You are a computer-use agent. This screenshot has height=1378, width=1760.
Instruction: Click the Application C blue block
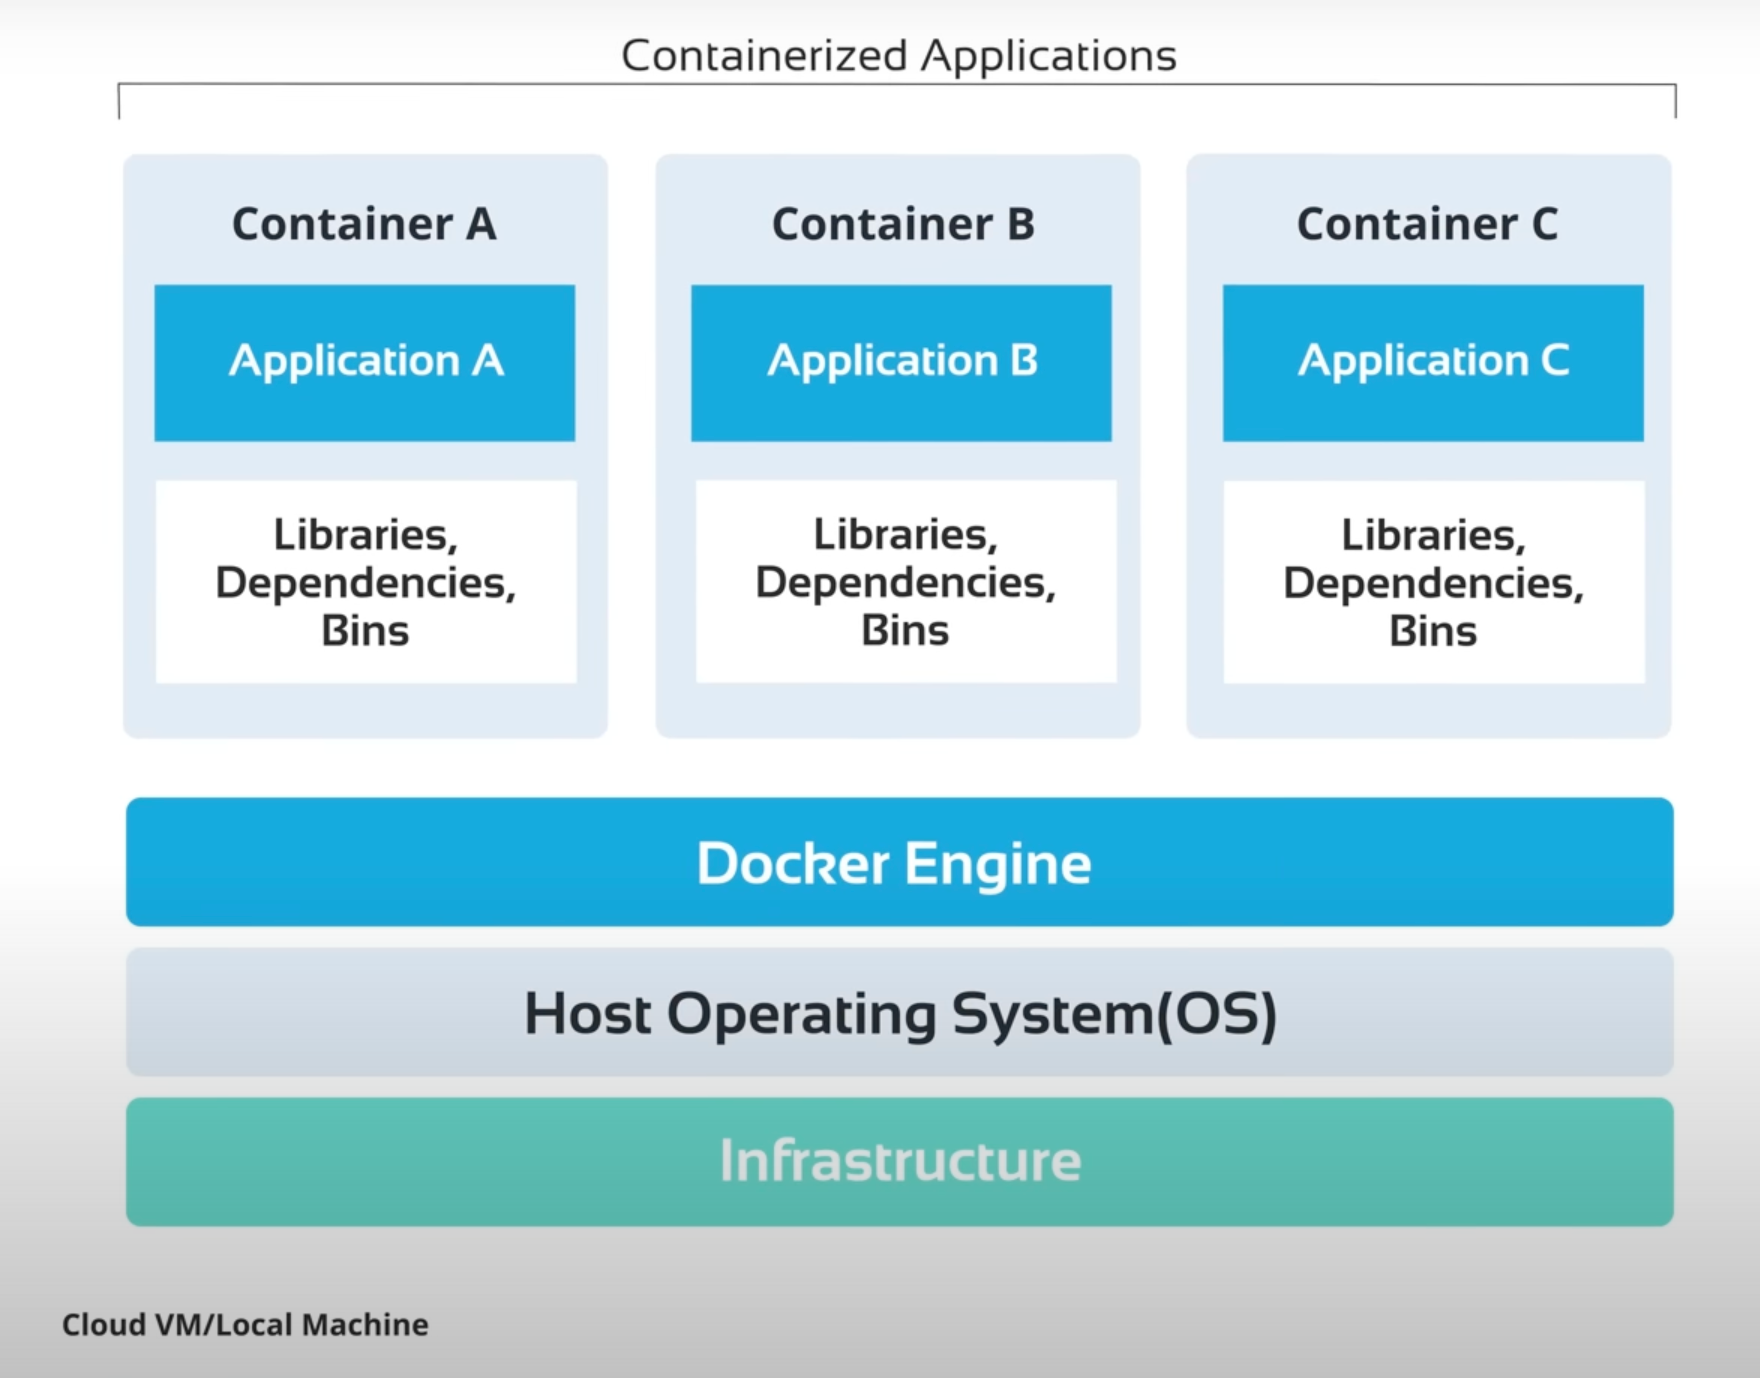coord(1432,362)
